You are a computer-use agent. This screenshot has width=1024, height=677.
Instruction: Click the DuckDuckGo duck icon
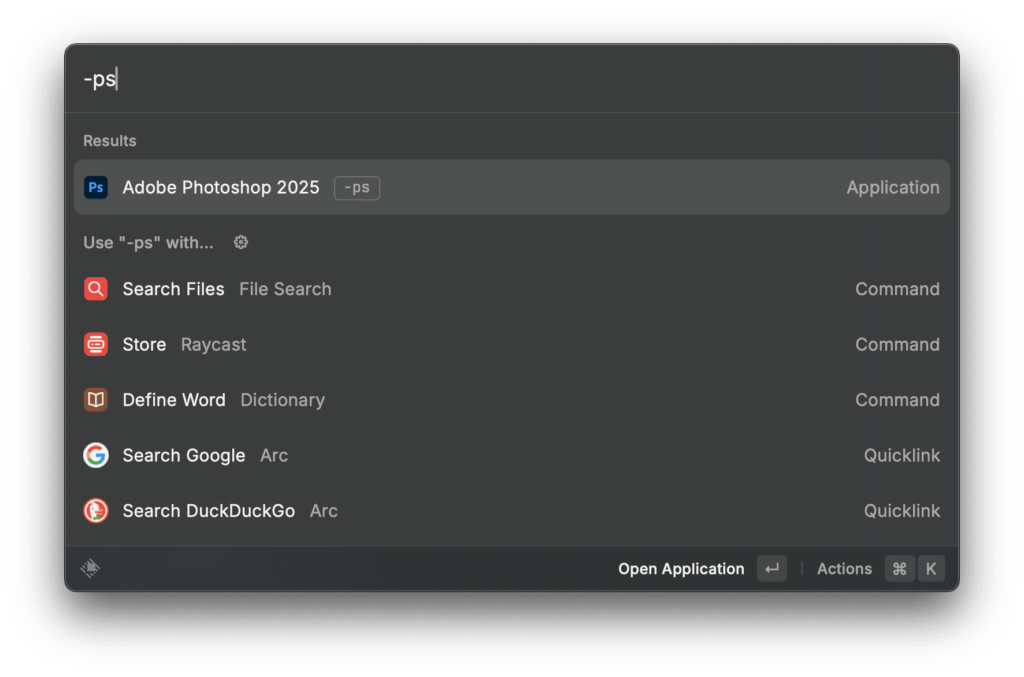click(96, 511)
